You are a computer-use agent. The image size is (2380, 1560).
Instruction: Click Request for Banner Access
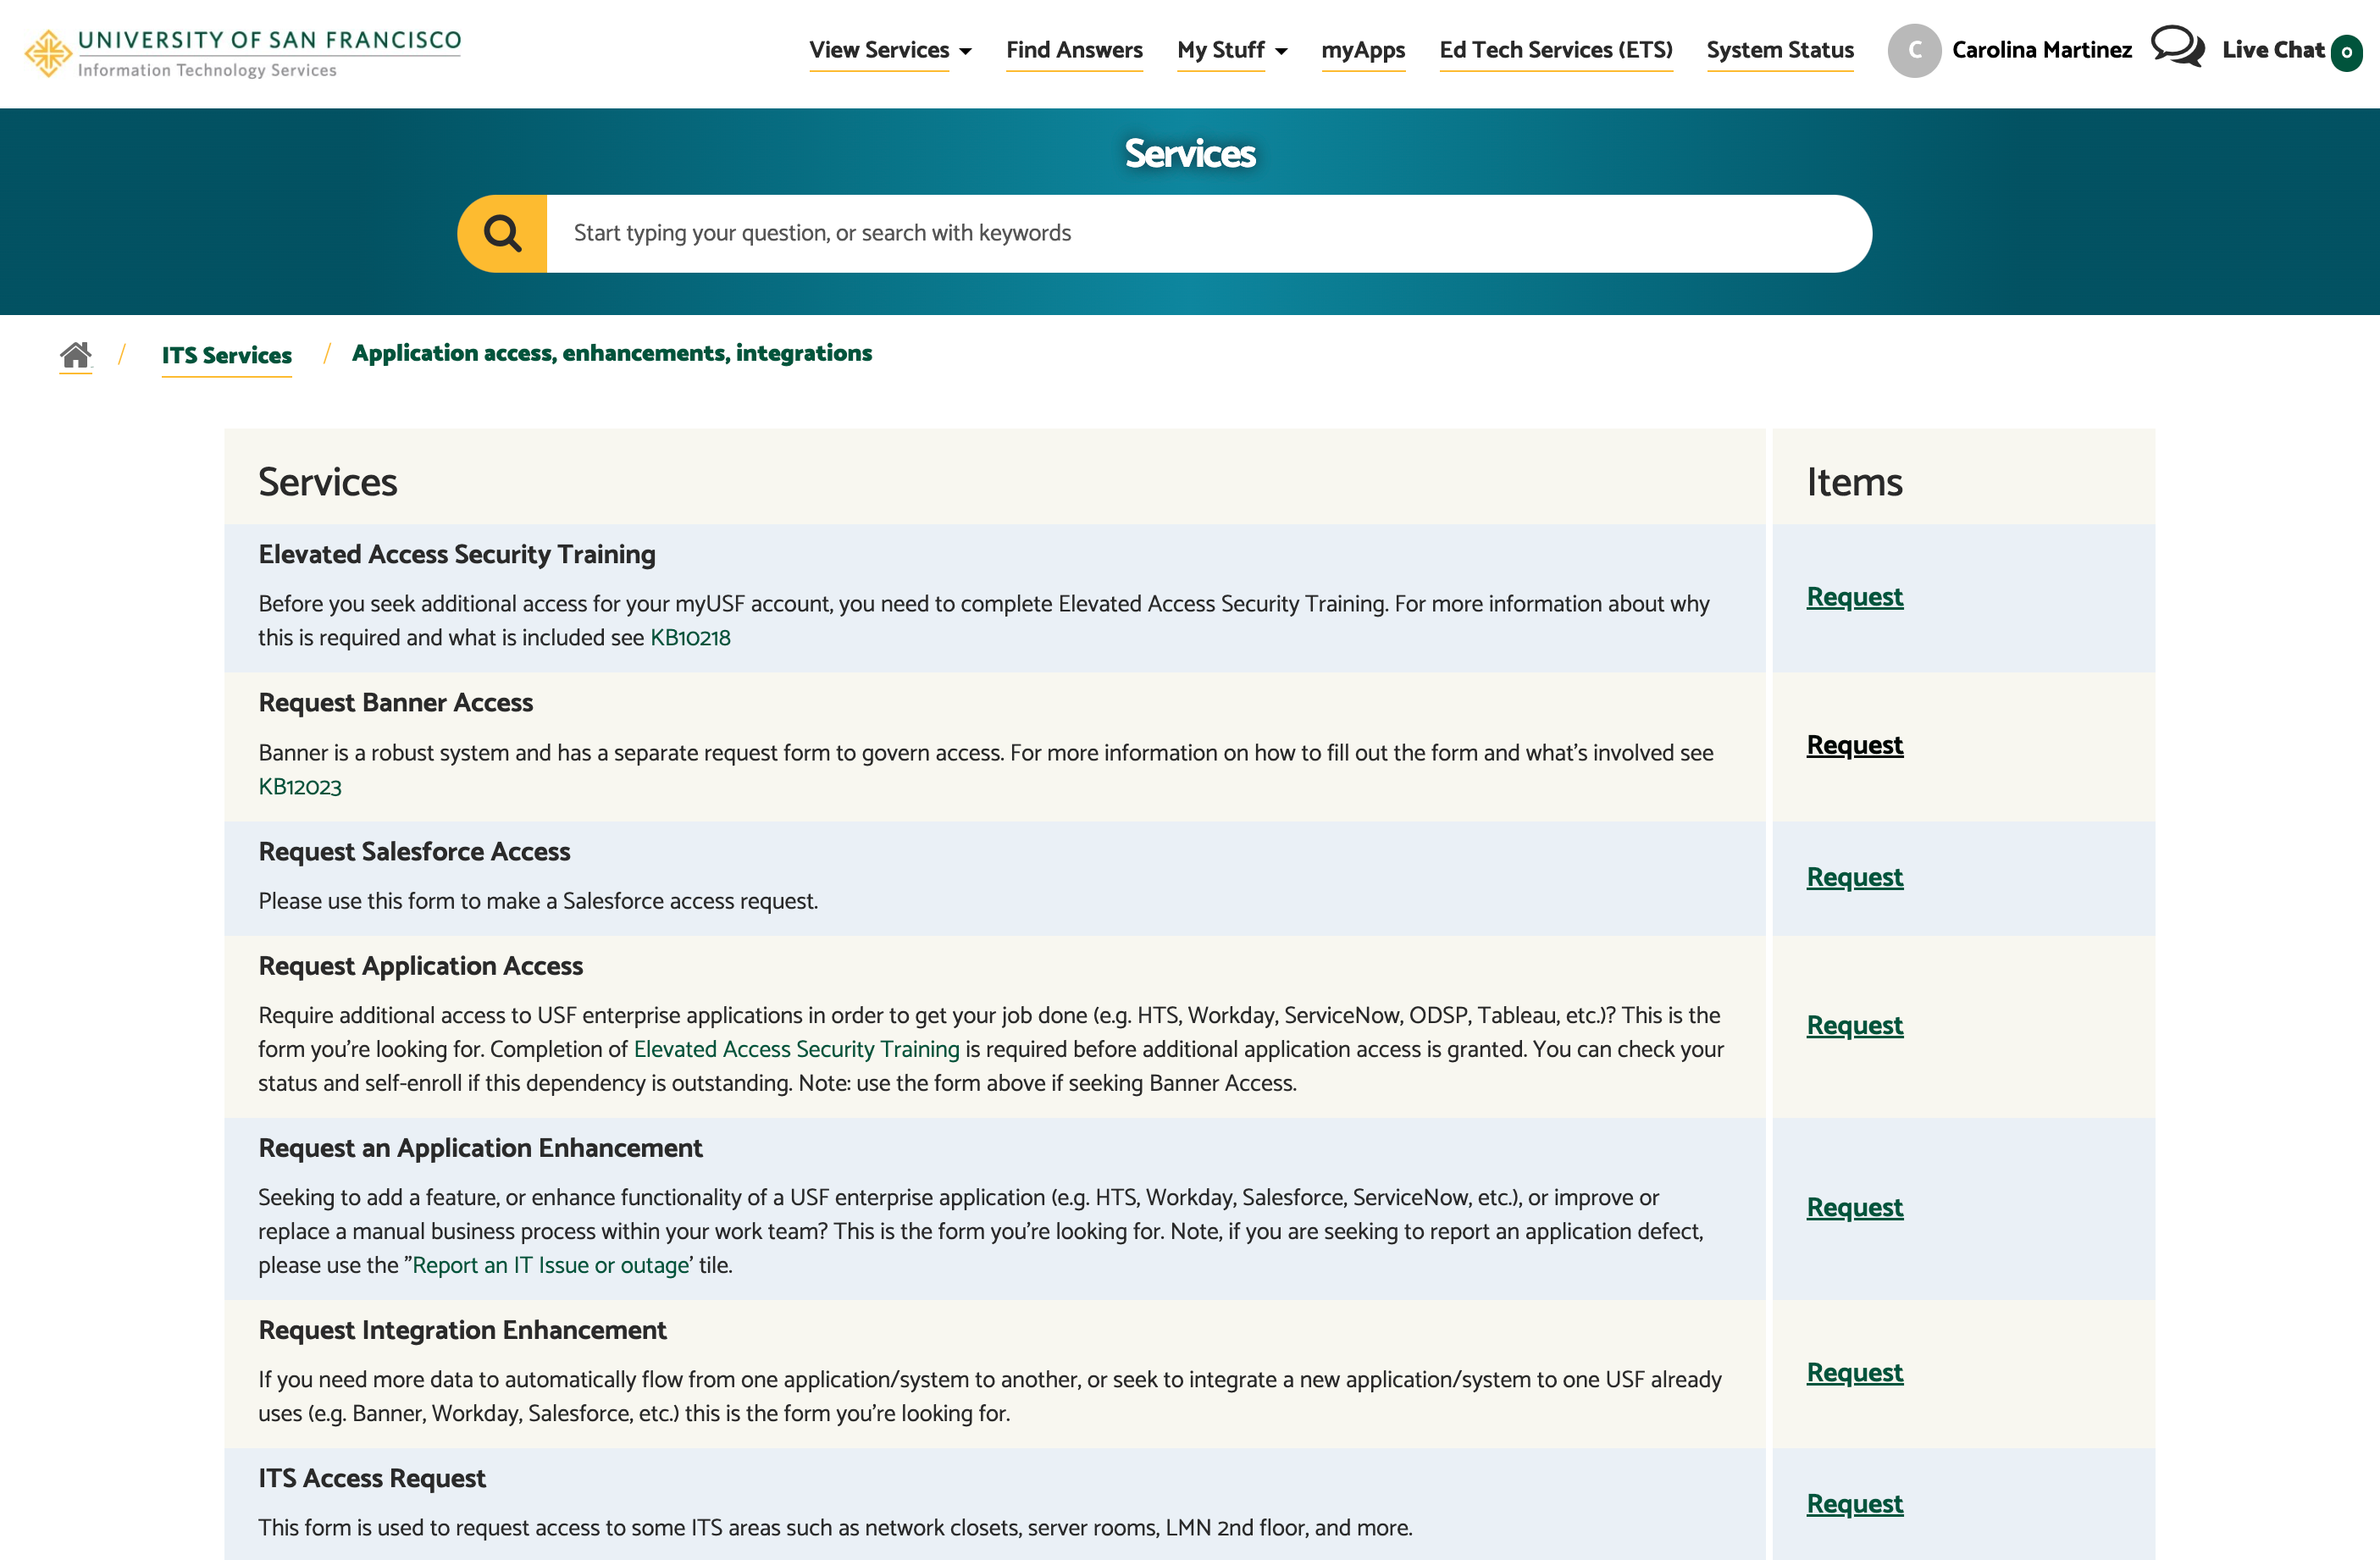pyautogui.click(x=1854, y=745)
